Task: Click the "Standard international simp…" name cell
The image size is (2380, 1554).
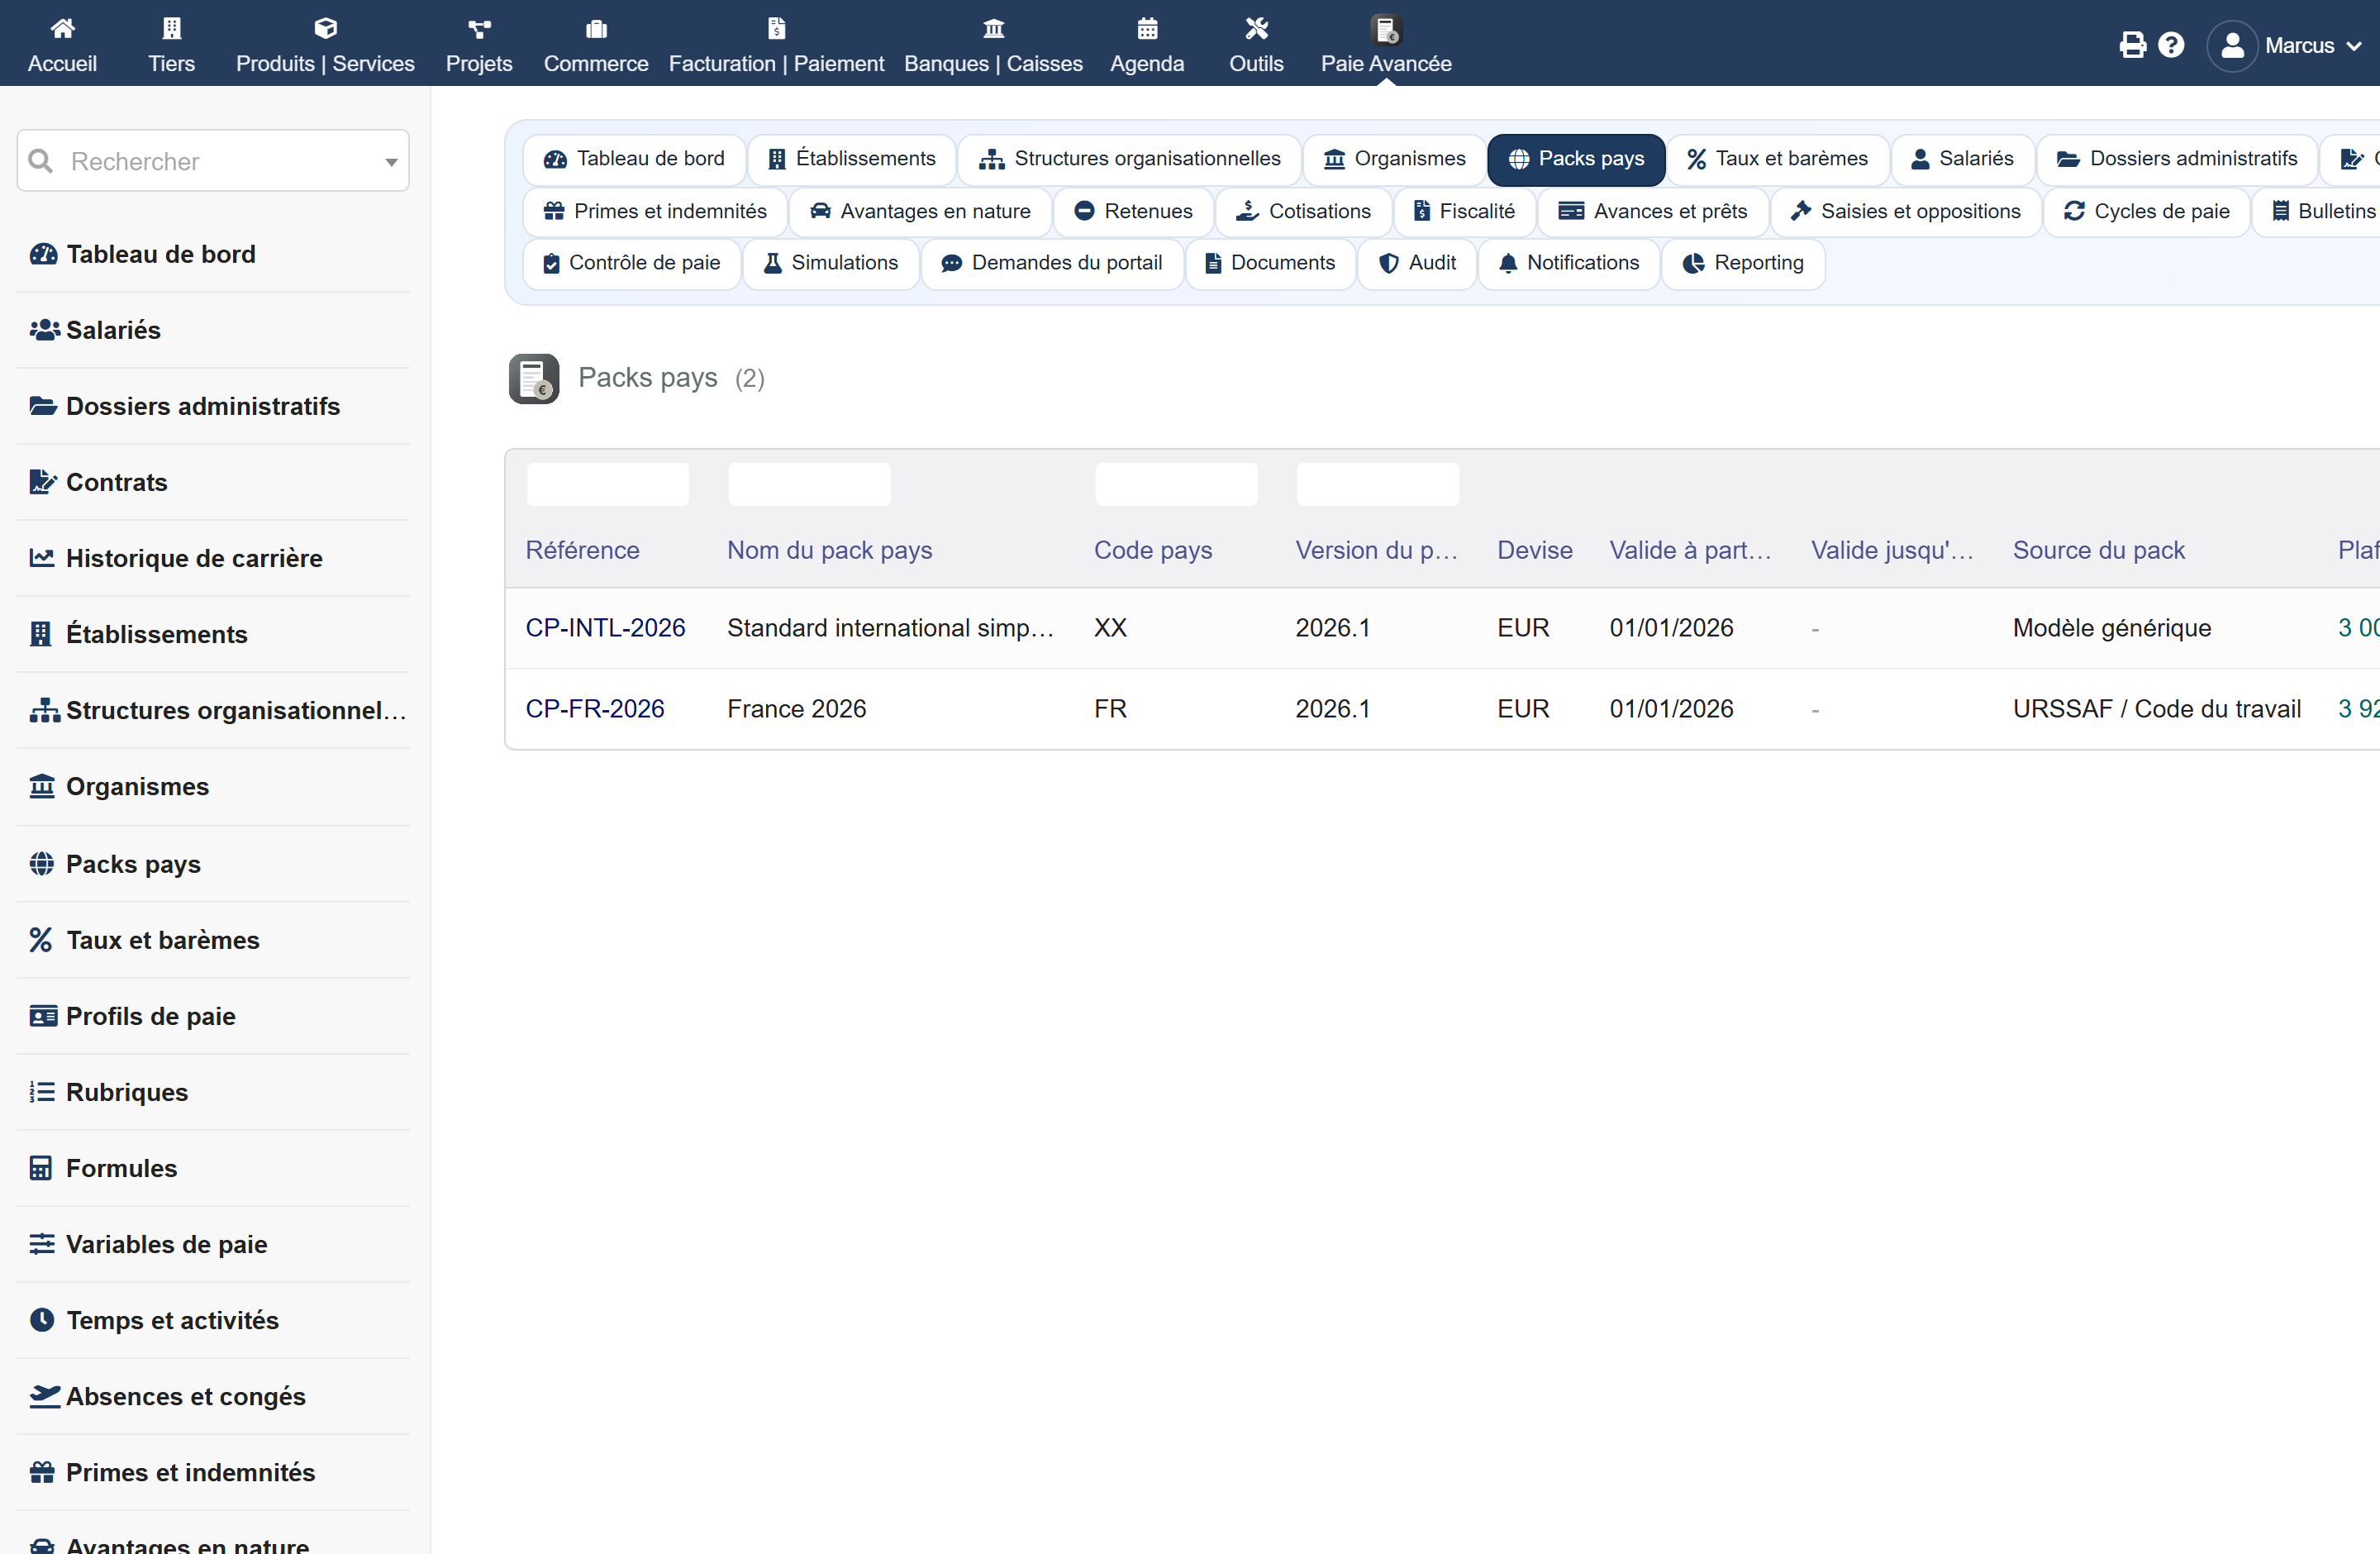Action: pyautogui.click(x=890, y=628)
